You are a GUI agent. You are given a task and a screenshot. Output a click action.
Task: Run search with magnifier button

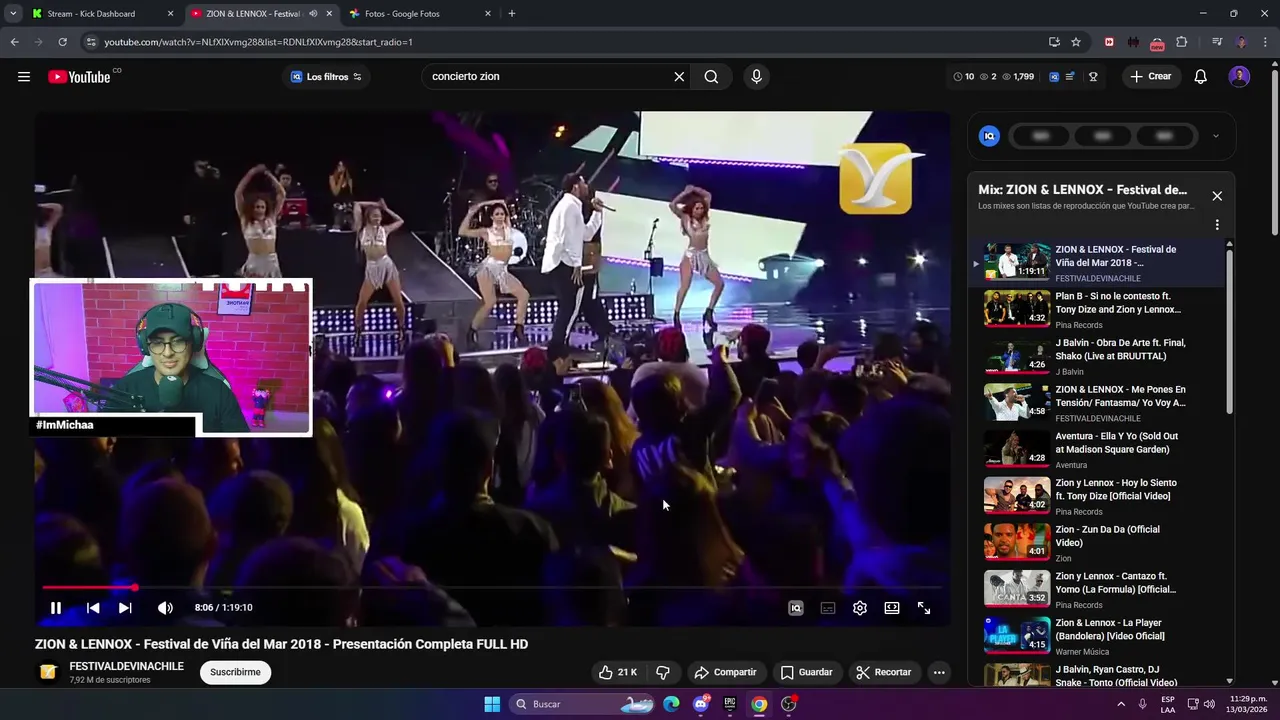click(711, 77)
